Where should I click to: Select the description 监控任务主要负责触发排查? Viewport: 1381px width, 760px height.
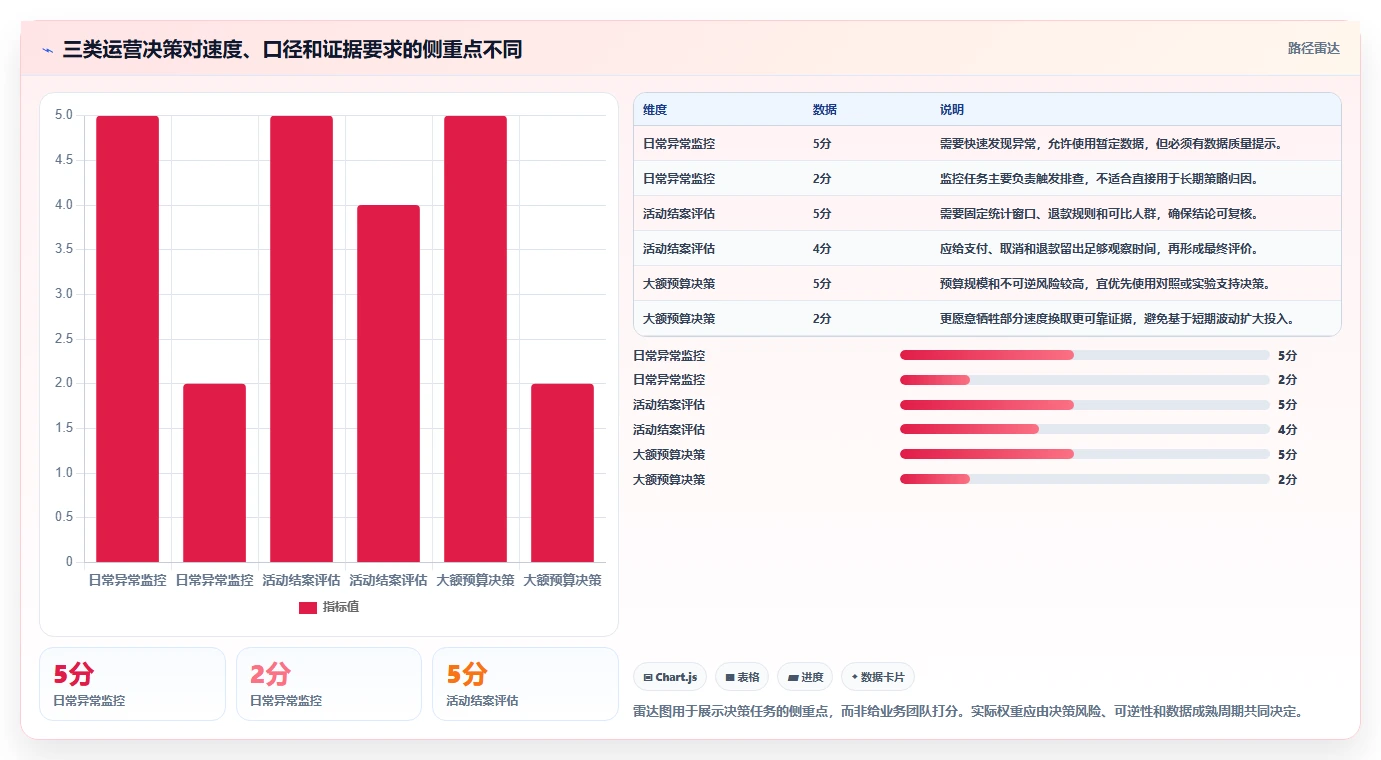(x=1099, y=179)
